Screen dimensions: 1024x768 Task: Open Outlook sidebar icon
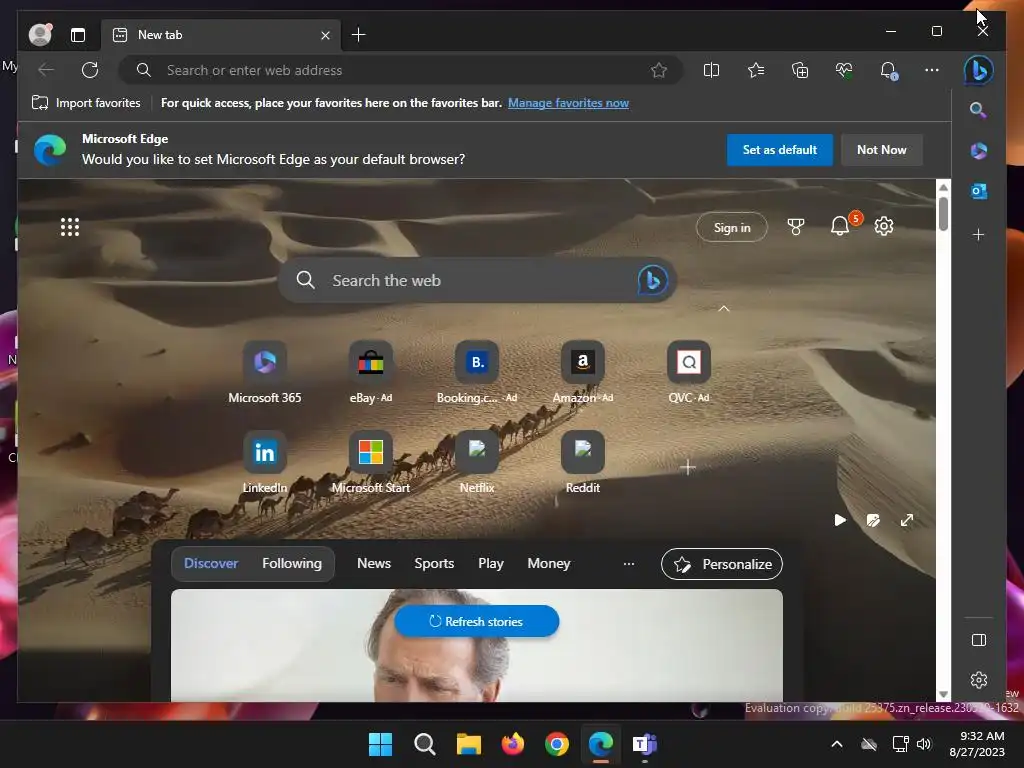[978, 191]
